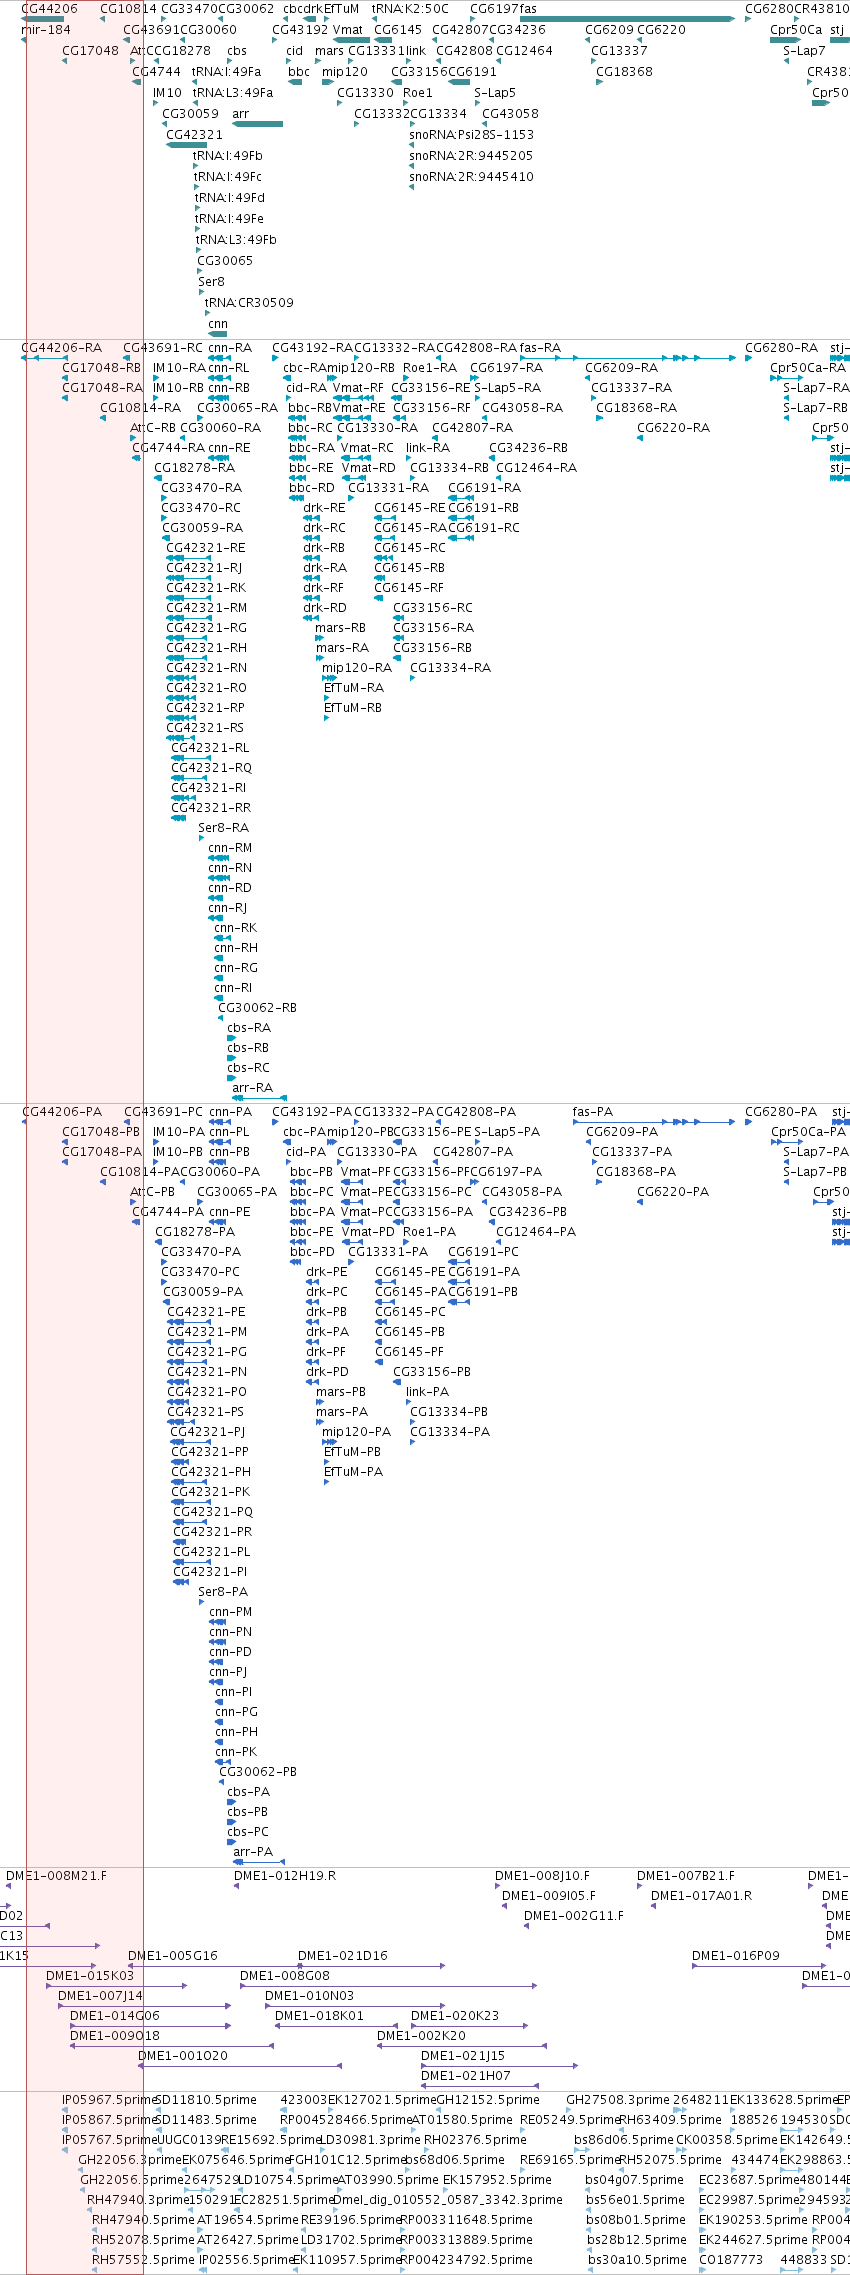Click the S-Lap7-RA transcript label
This screenshot has width=850, height=2275.
(x=816, y=388)
